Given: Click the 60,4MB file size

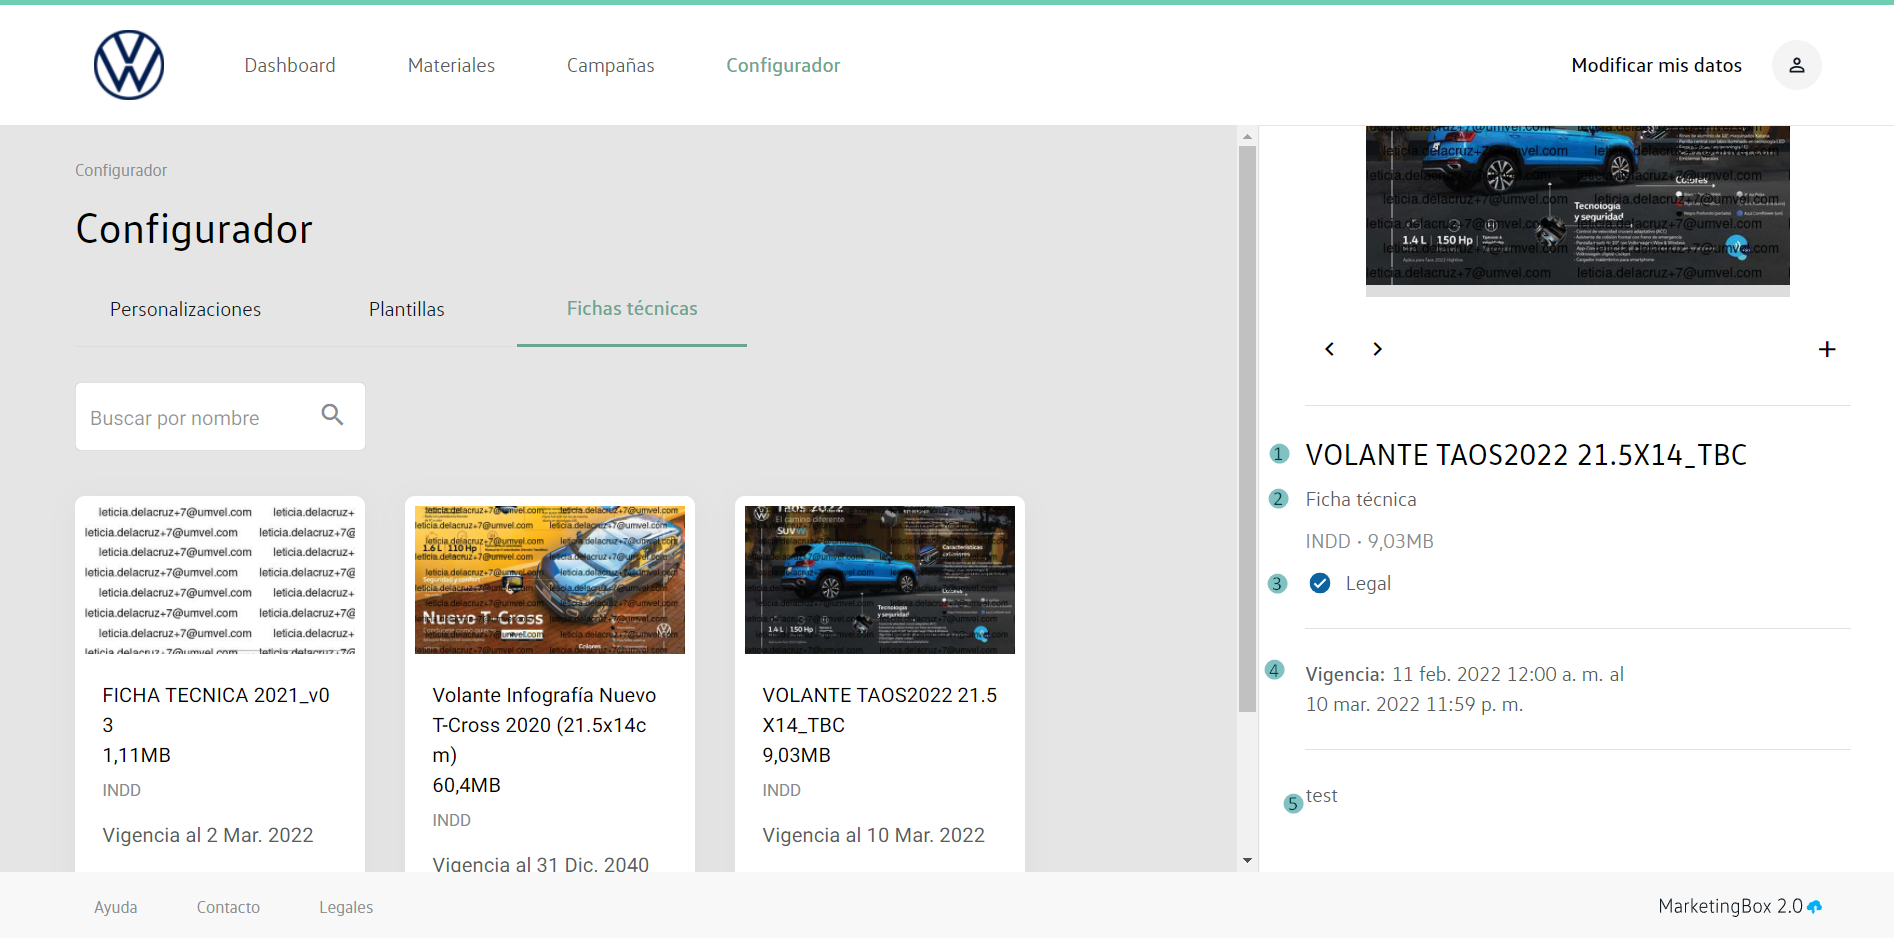Looking at the screenshot, I should click(466, 785).
